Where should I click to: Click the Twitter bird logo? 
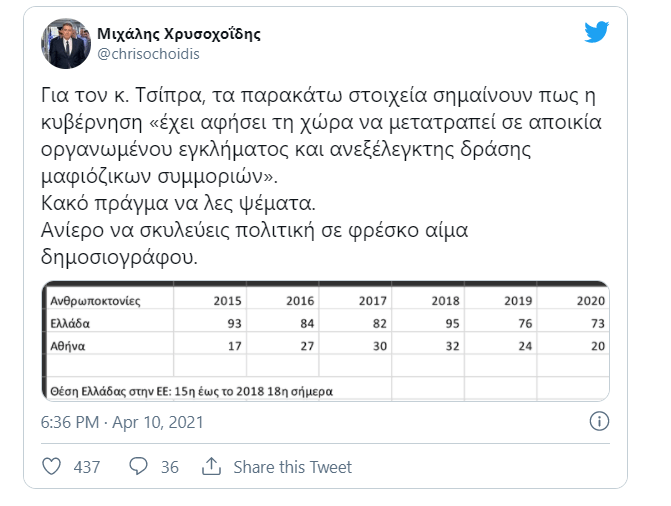(x=597, y=32)
